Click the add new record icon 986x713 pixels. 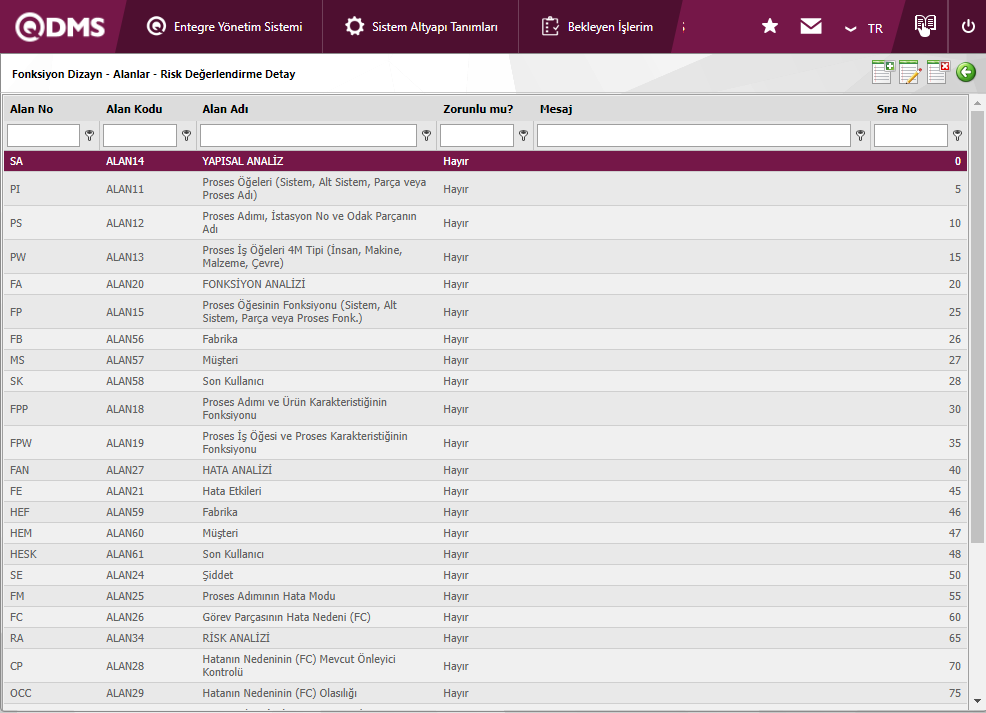[883, 72]
